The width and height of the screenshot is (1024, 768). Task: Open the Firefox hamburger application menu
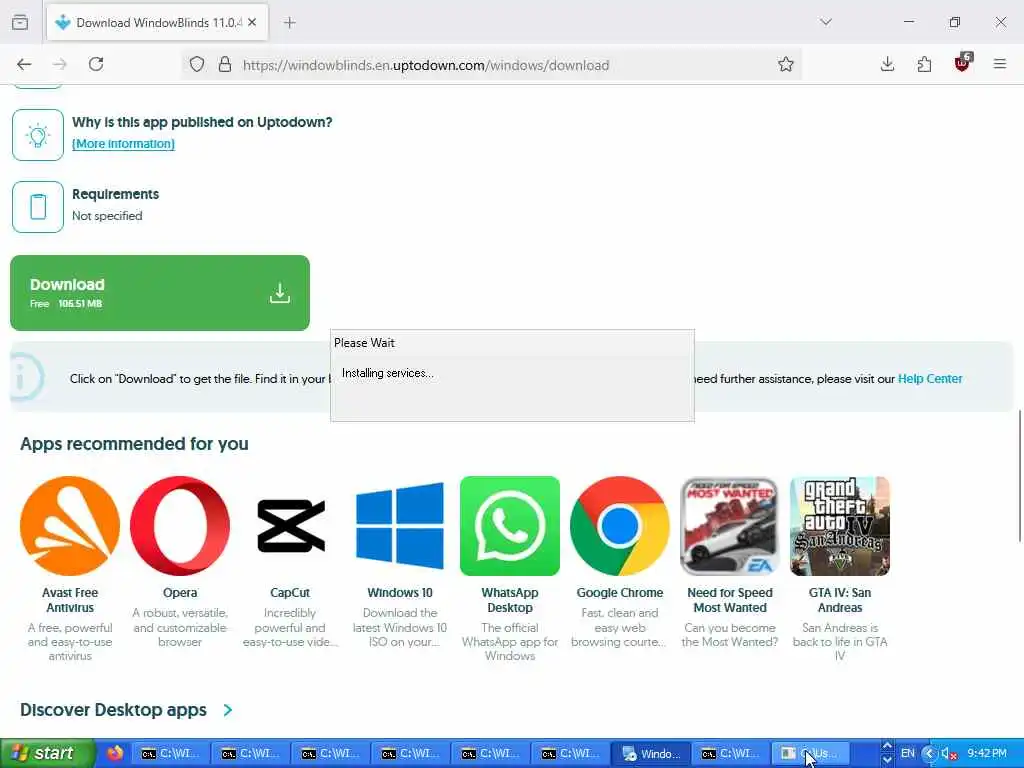pos(999,64)
